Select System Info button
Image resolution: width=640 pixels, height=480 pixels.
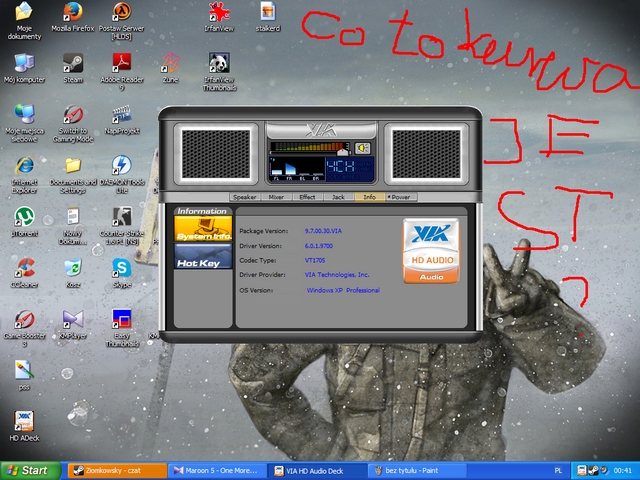203,229
